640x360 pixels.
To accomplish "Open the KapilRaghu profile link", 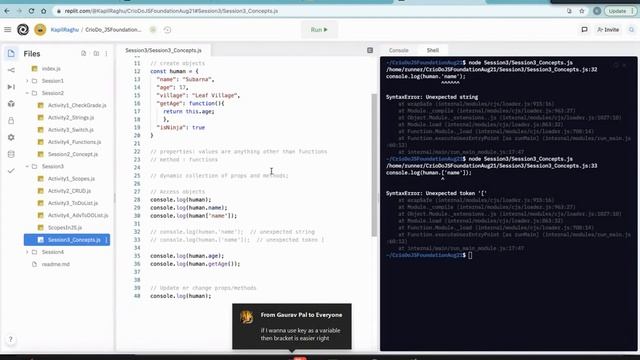I will (64, 29).
